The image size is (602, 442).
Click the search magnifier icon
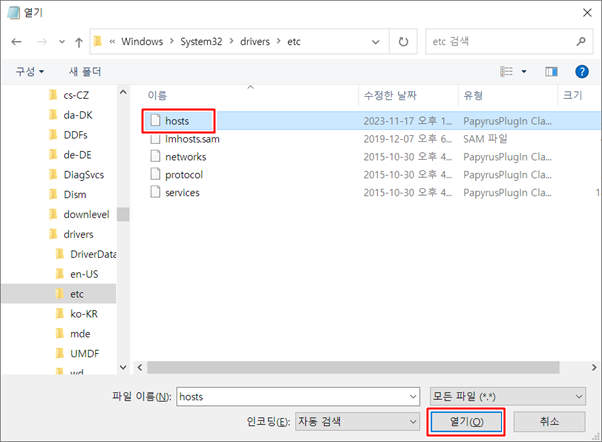581,41
